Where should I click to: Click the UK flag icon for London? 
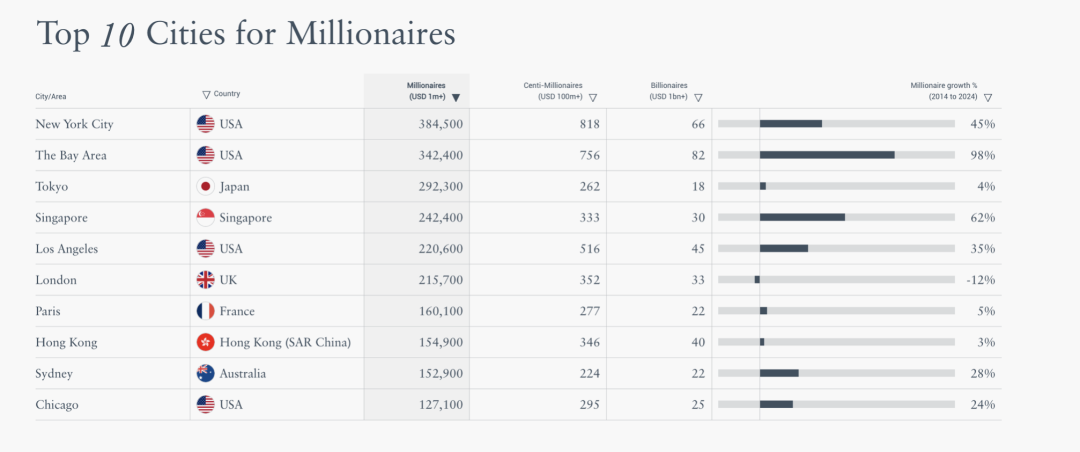pos(206,280)
